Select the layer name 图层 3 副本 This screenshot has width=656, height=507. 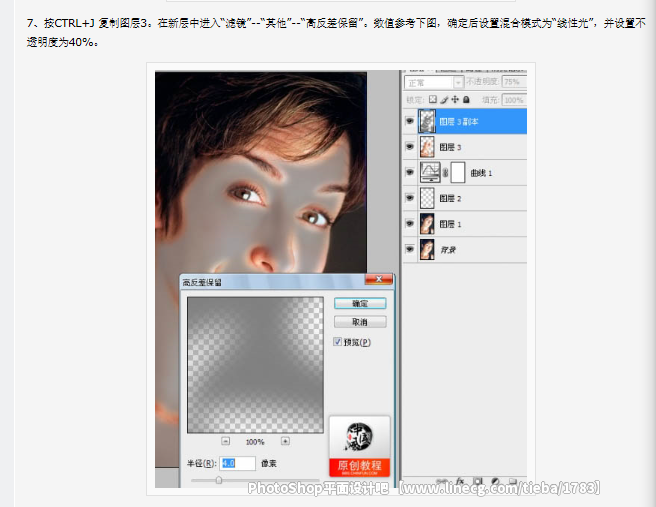pos(459,122)
